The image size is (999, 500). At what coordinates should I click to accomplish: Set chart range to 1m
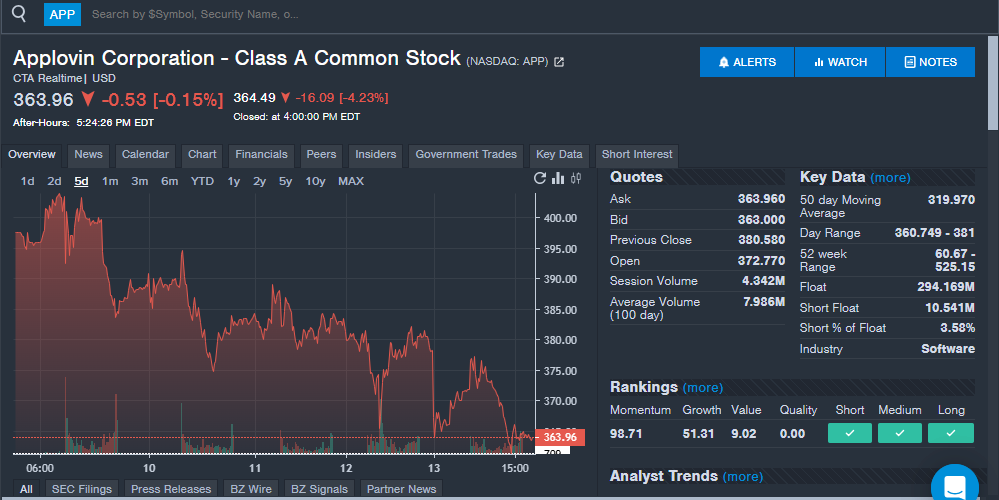click(110, 182)
